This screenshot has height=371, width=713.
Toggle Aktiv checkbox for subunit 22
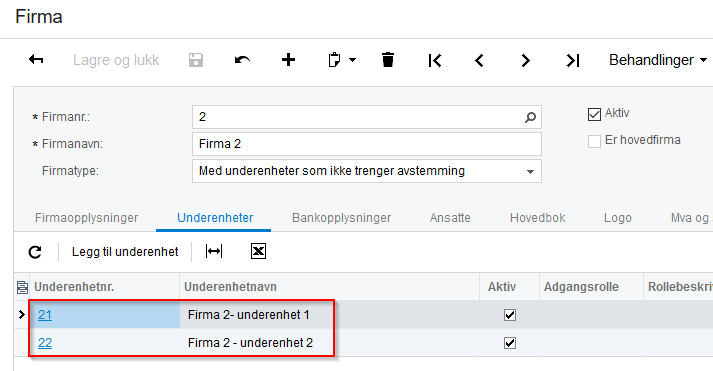[x=510, y=342]
